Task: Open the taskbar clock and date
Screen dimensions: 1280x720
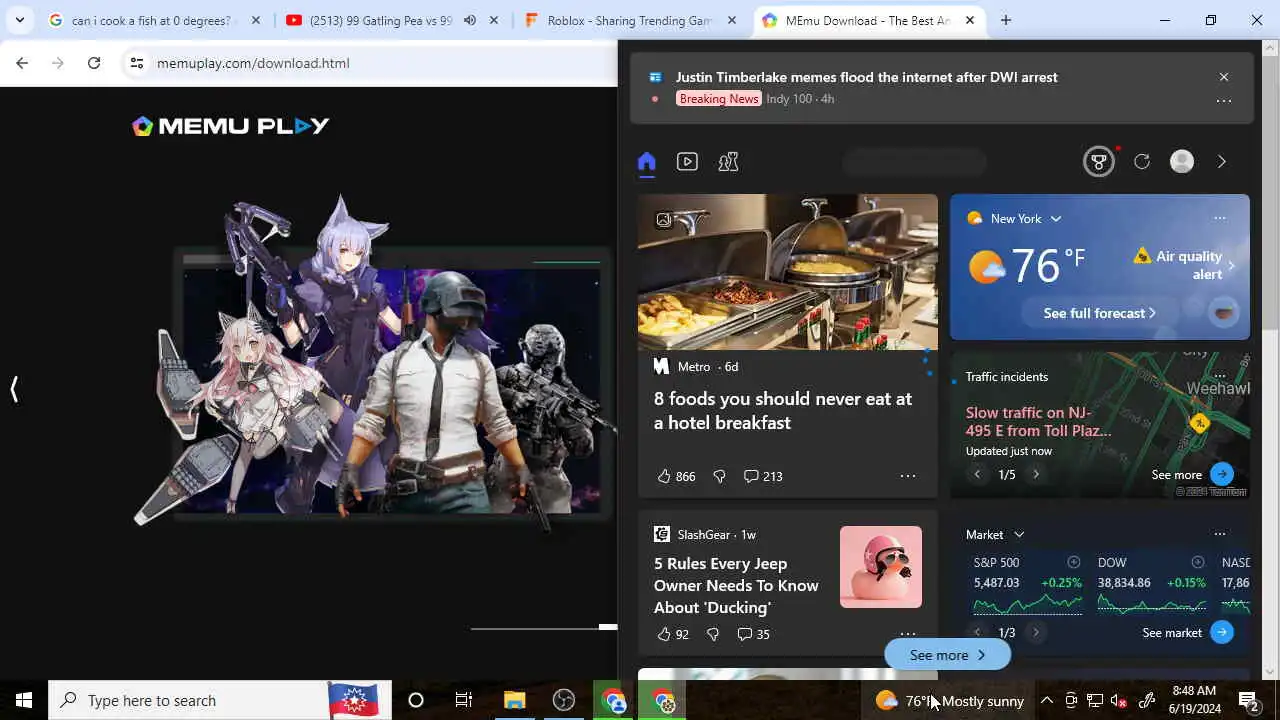Action: click(1194, 700)
